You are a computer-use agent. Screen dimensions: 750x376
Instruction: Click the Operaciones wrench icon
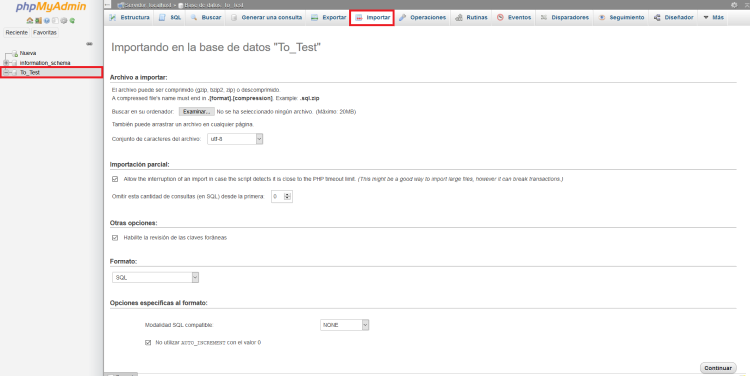point(402,17)
